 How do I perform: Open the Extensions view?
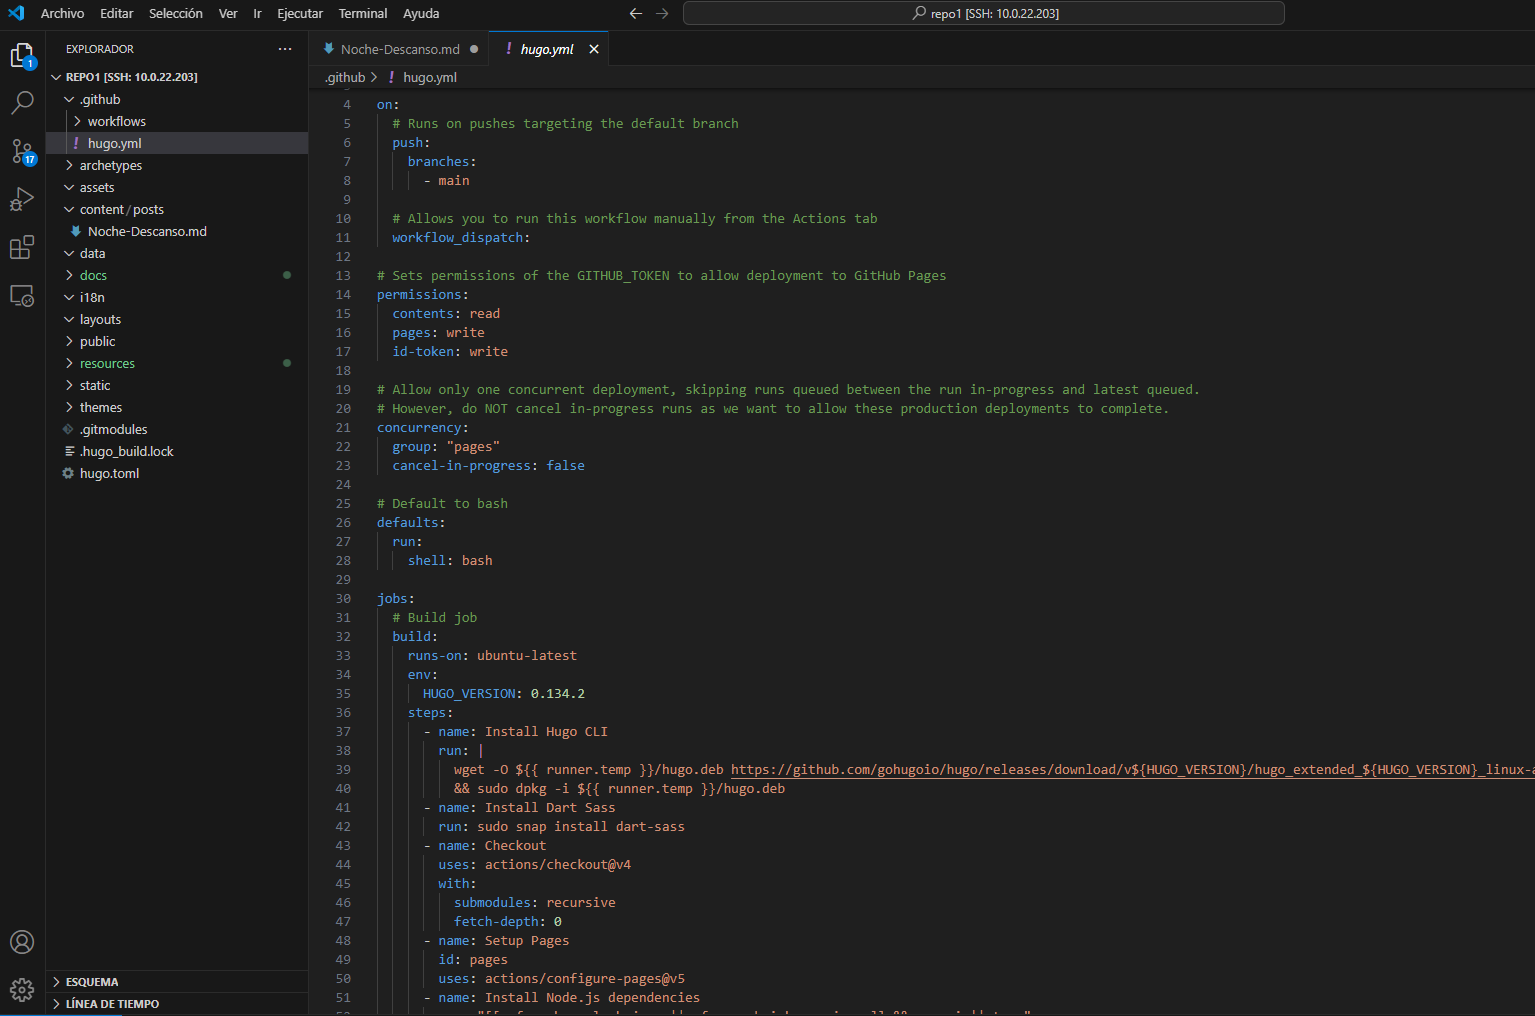click(22, 247)
